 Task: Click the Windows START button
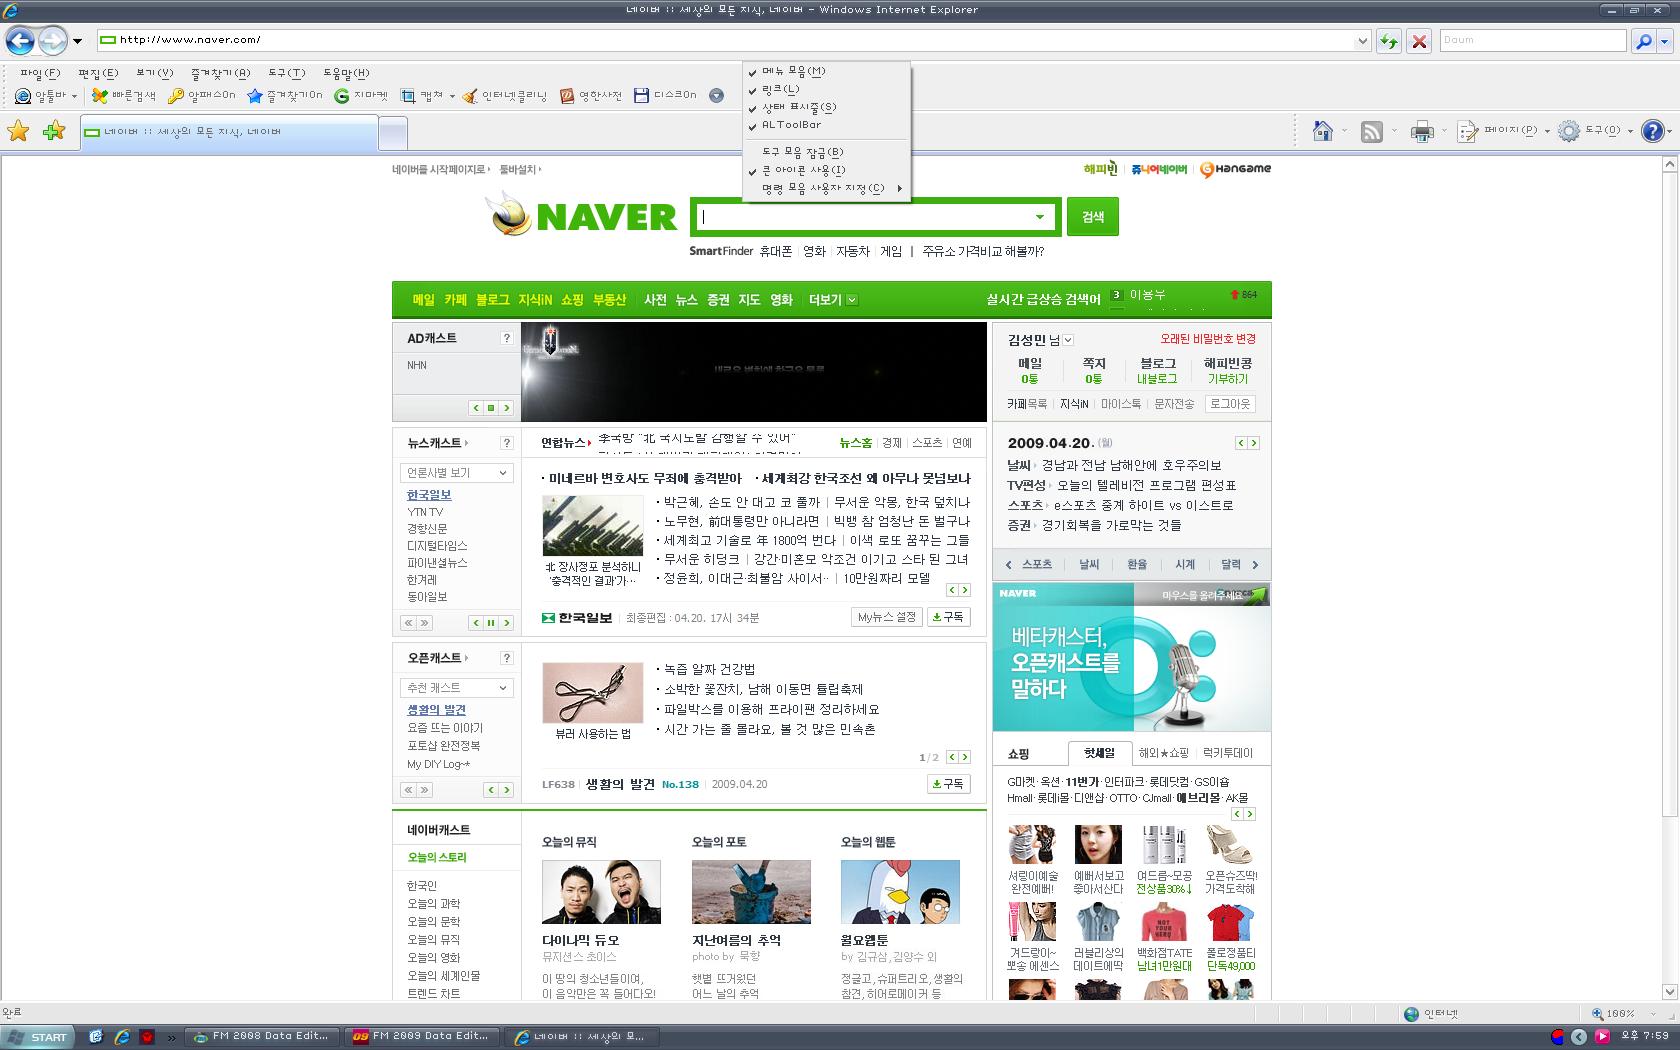tap(38, 1037)
